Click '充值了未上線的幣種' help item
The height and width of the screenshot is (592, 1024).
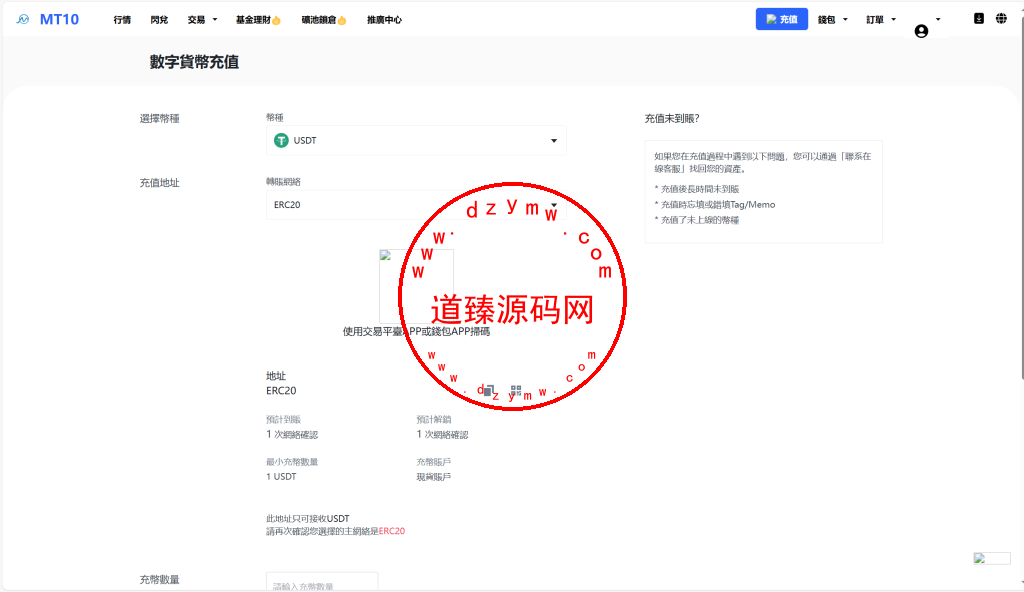(x=697, y=220)
